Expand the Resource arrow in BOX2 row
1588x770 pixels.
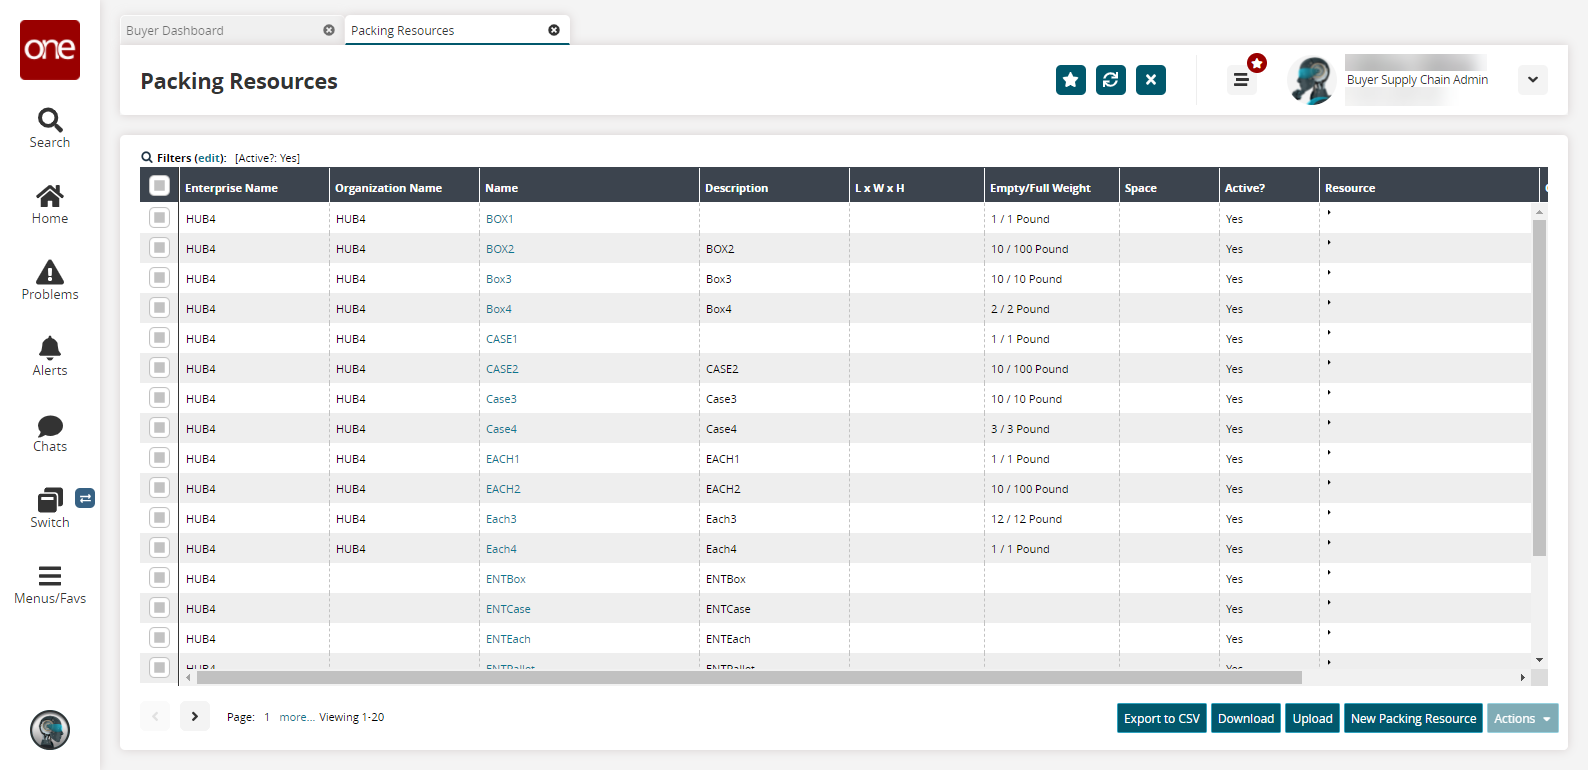[1329, 243]
